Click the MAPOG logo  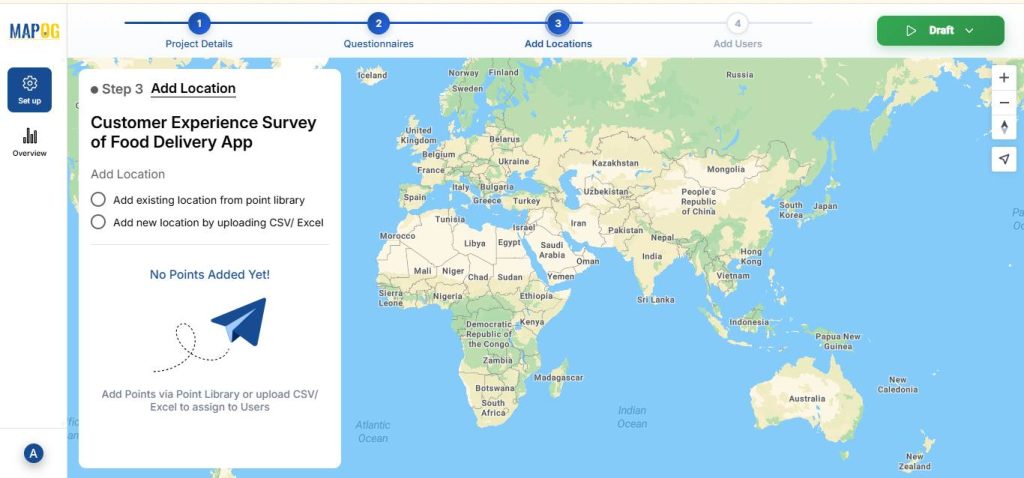click(x=34, y=31)
